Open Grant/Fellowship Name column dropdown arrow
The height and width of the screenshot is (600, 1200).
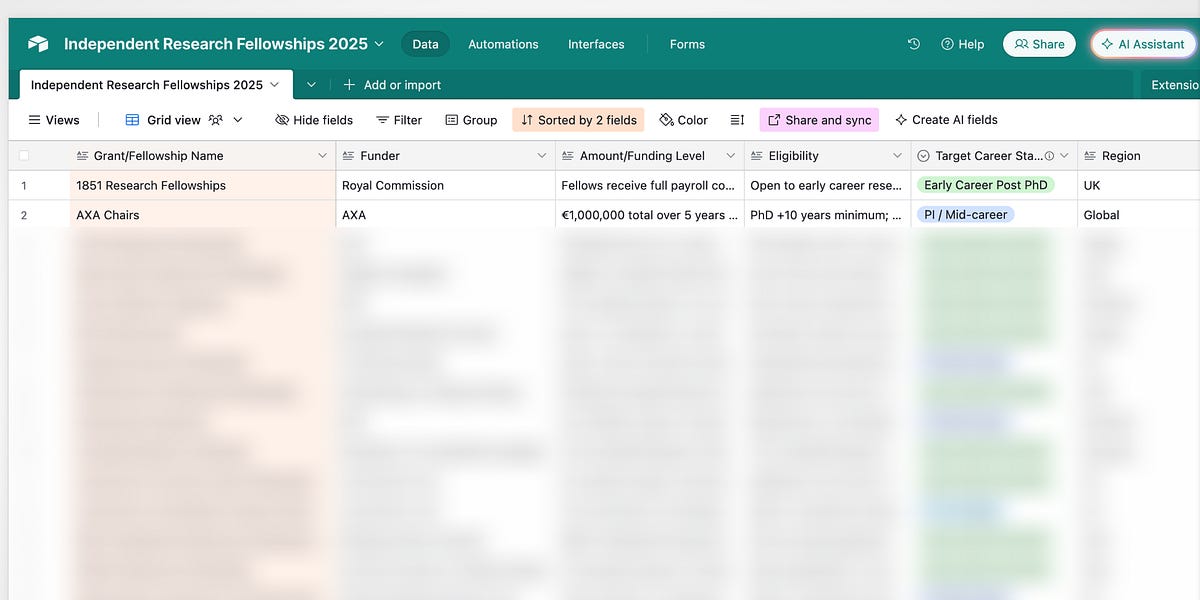pyautogui.click(x=322, y=156)
